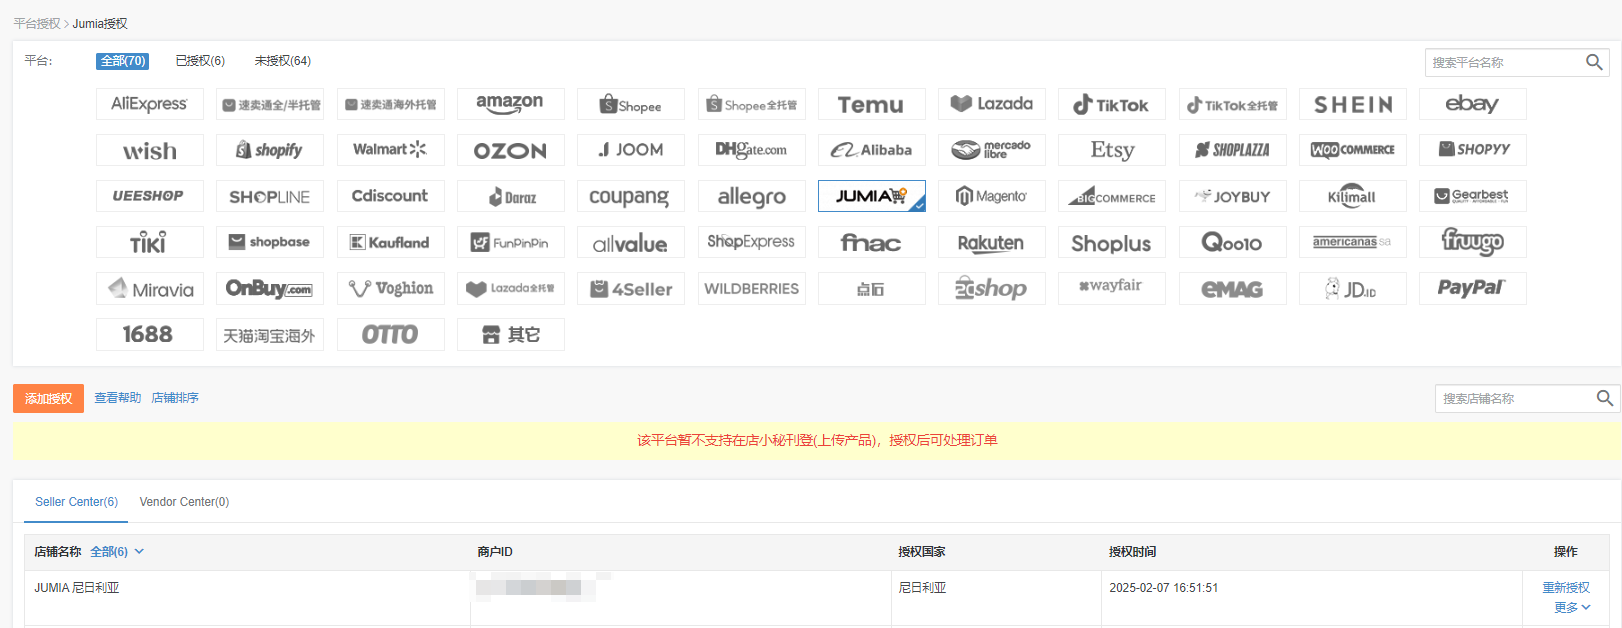Choose the shopify platform tile
Screen dimensions: 1622x628
coord(270,150)
